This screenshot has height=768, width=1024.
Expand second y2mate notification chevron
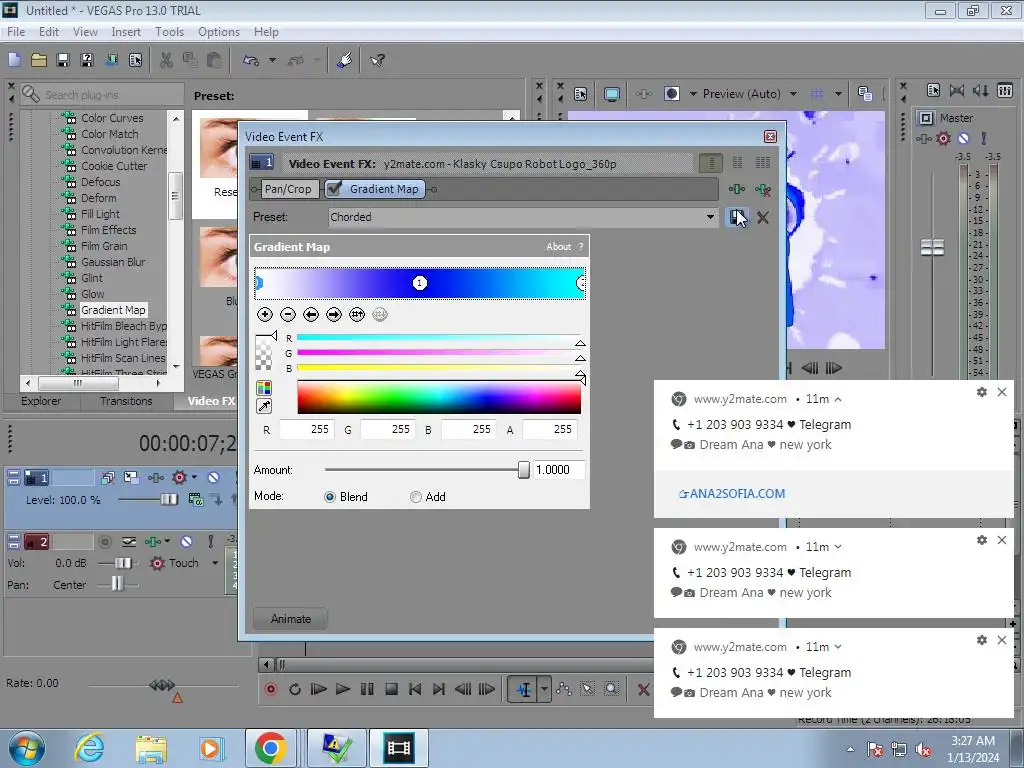tap(838, 547)
